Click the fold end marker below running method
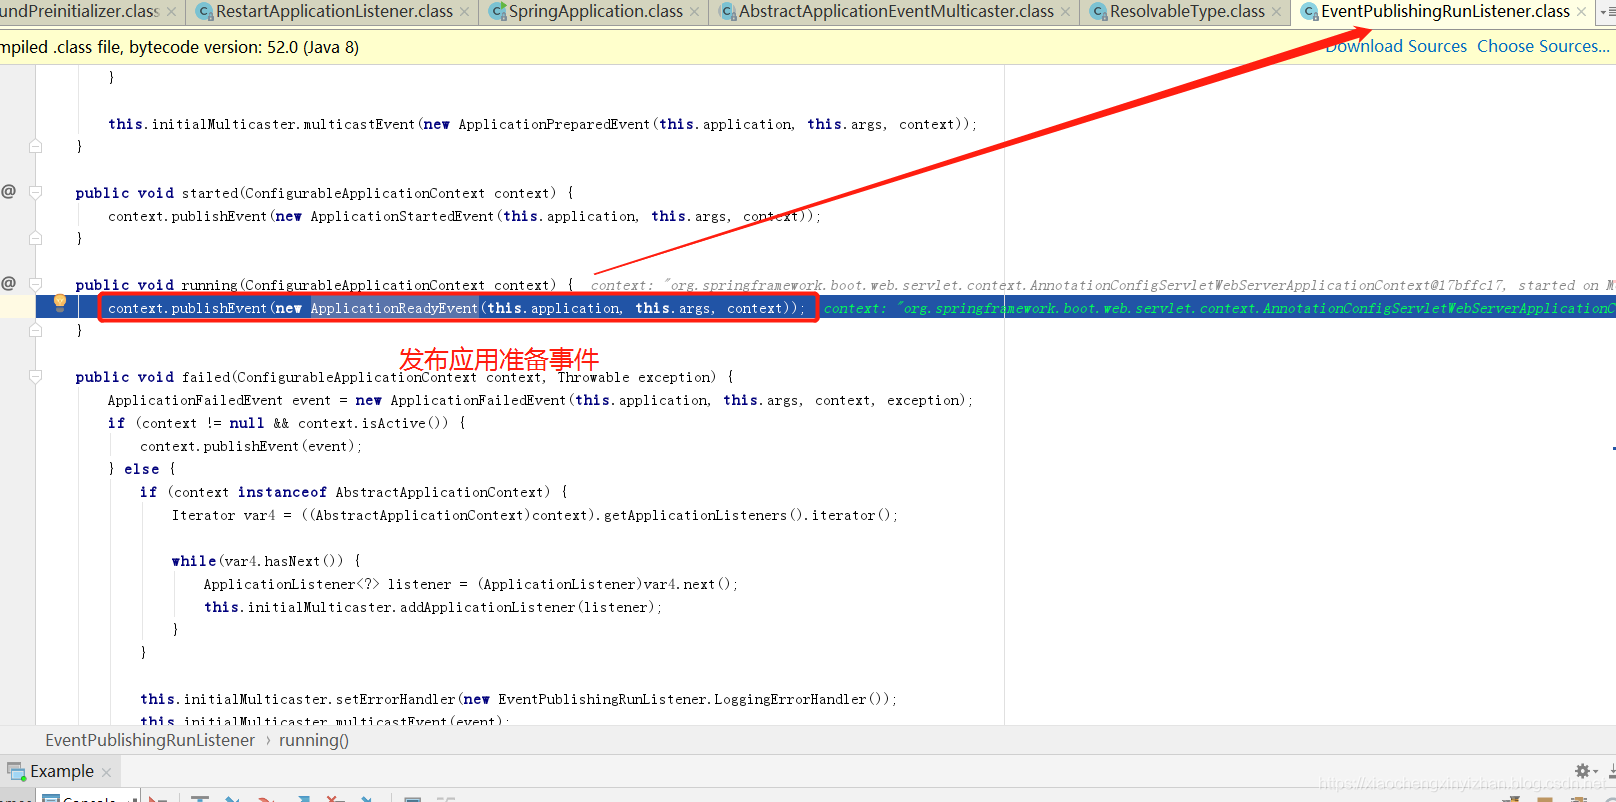Image resolution: width=1616 pixels, height=802 pixels. (36, 330)
